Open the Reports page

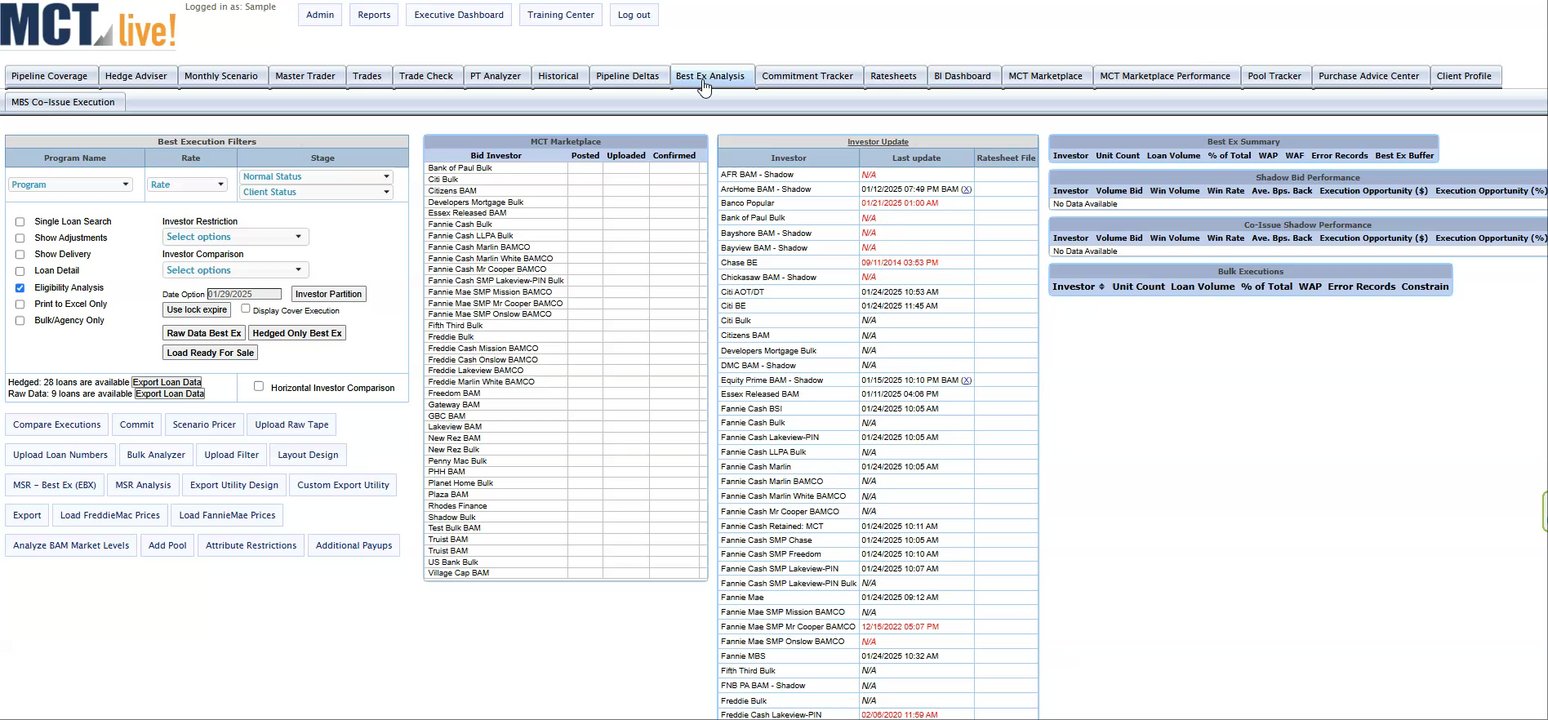click(x=374, y=15)
